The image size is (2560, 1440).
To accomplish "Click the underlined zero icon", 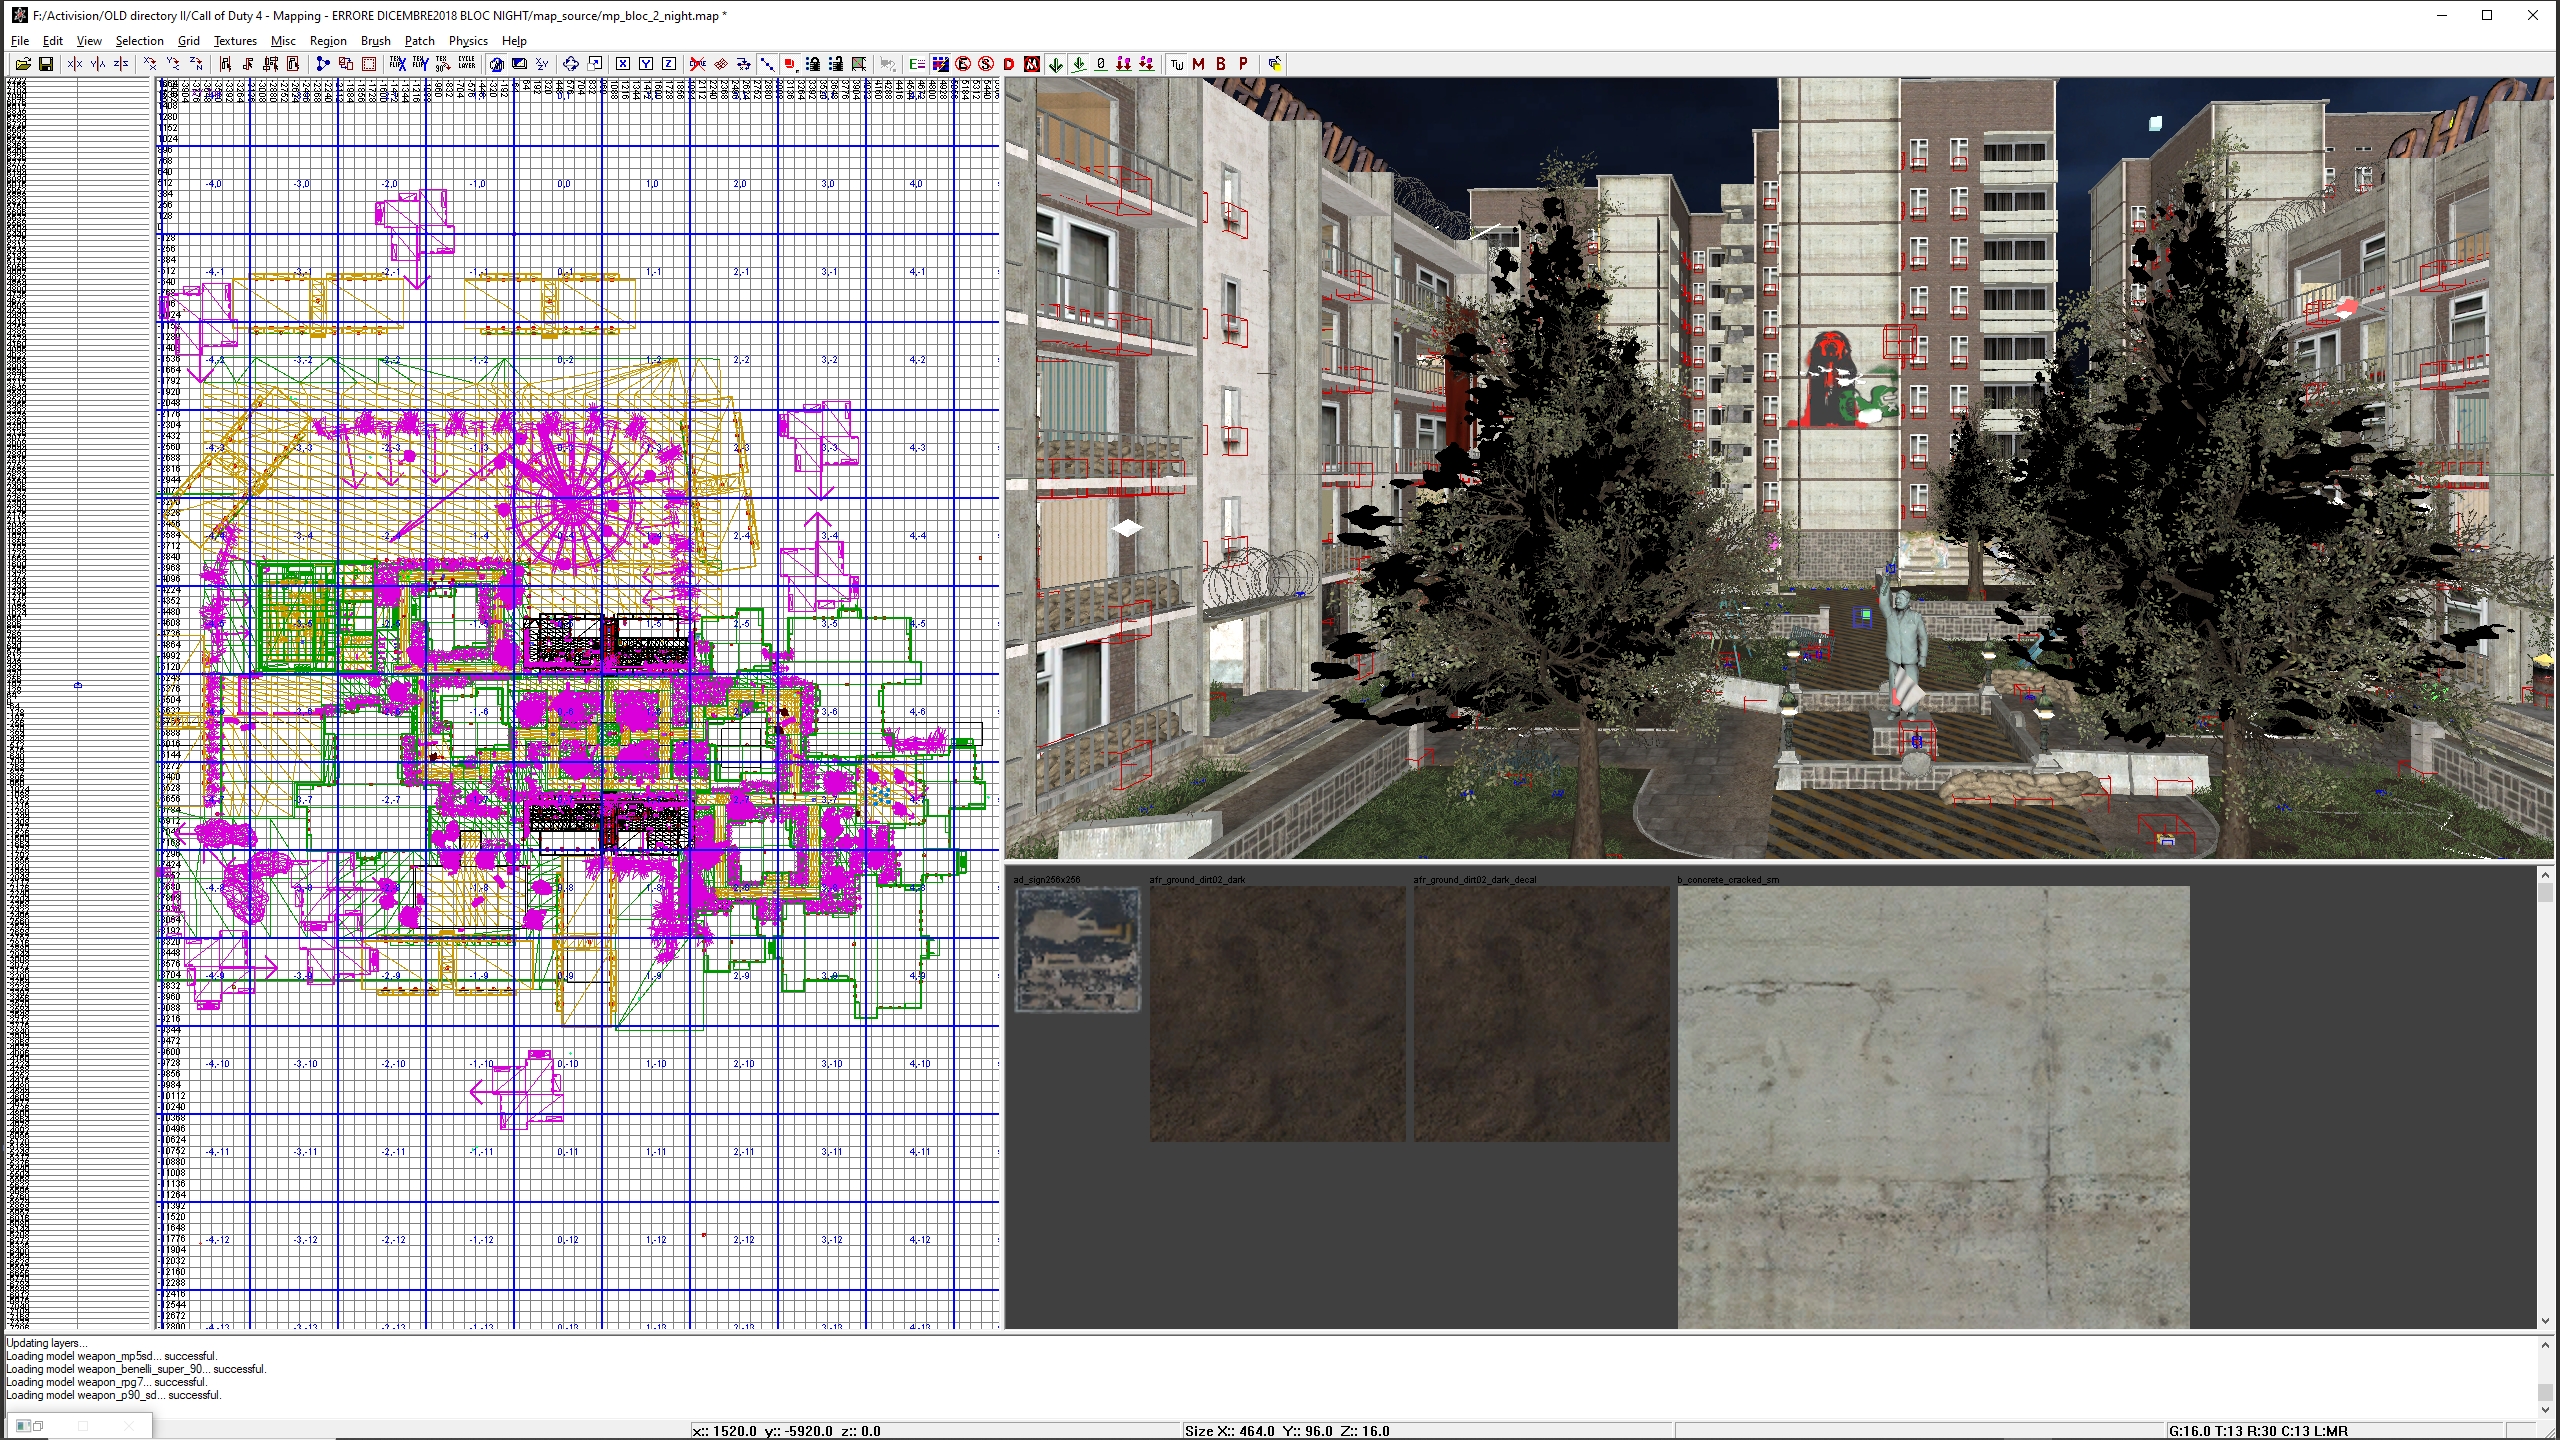I will coord(1101,64).
